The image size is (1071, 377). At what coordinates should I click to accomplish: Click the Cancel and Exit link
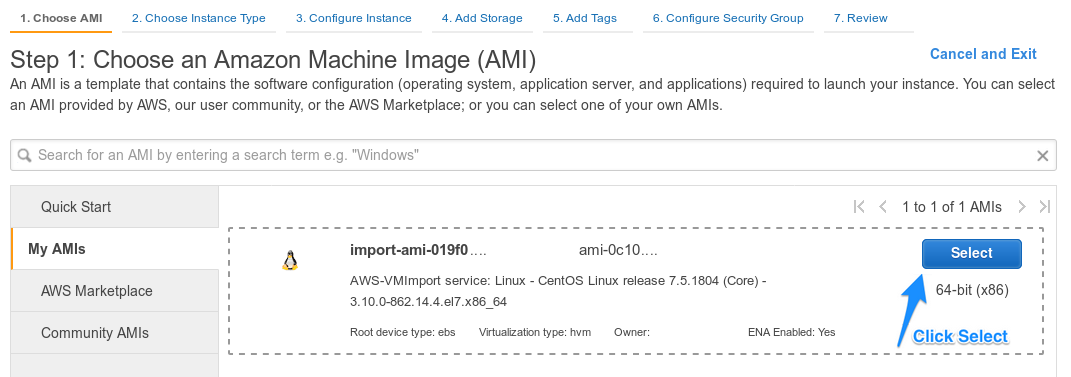pos(983,54)
